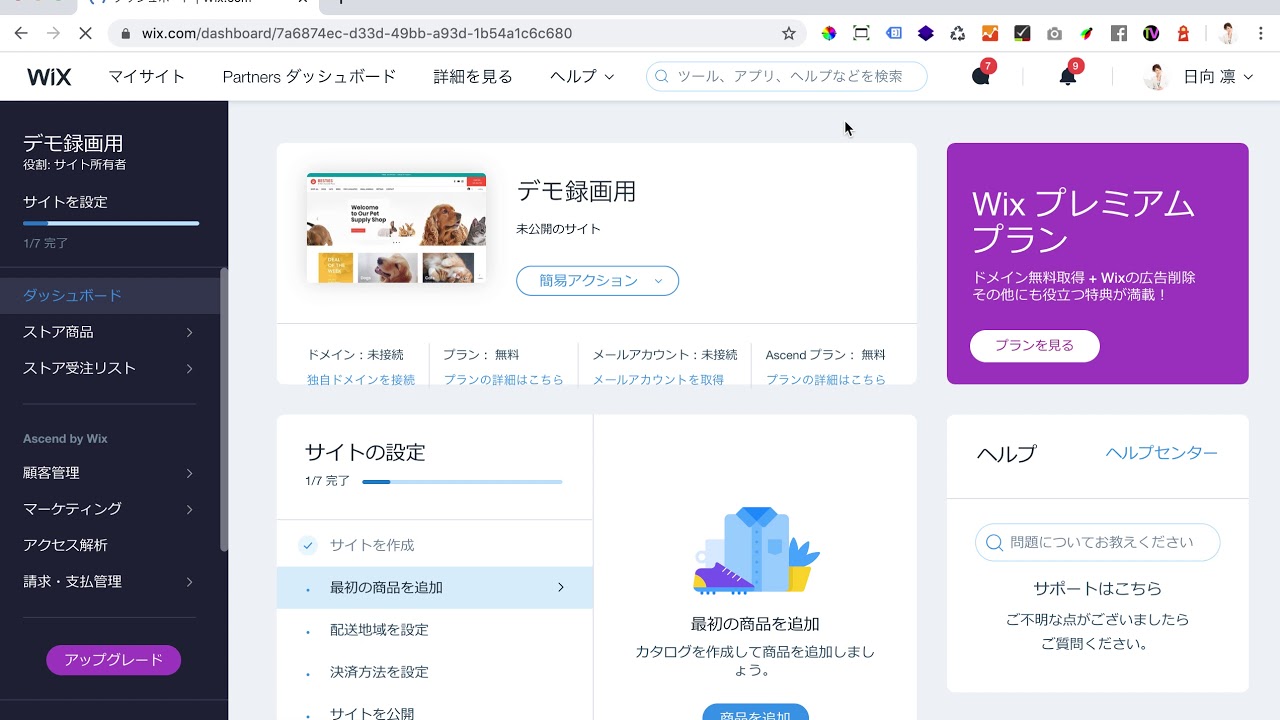Image resolution: width=1280 pixels, height=720 pixels.
Task: Open the ヘルプセンター link
Action: point(1161,453)
